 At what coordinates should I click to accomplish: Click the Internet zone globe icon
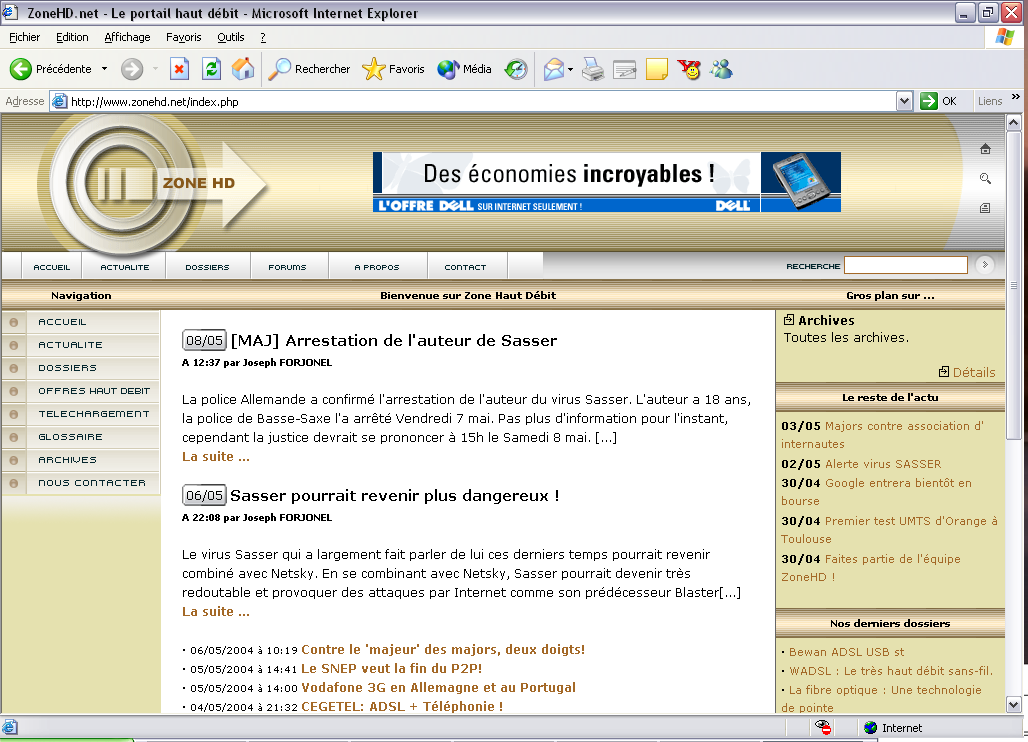pyautogui.click(x=871, y=728)
